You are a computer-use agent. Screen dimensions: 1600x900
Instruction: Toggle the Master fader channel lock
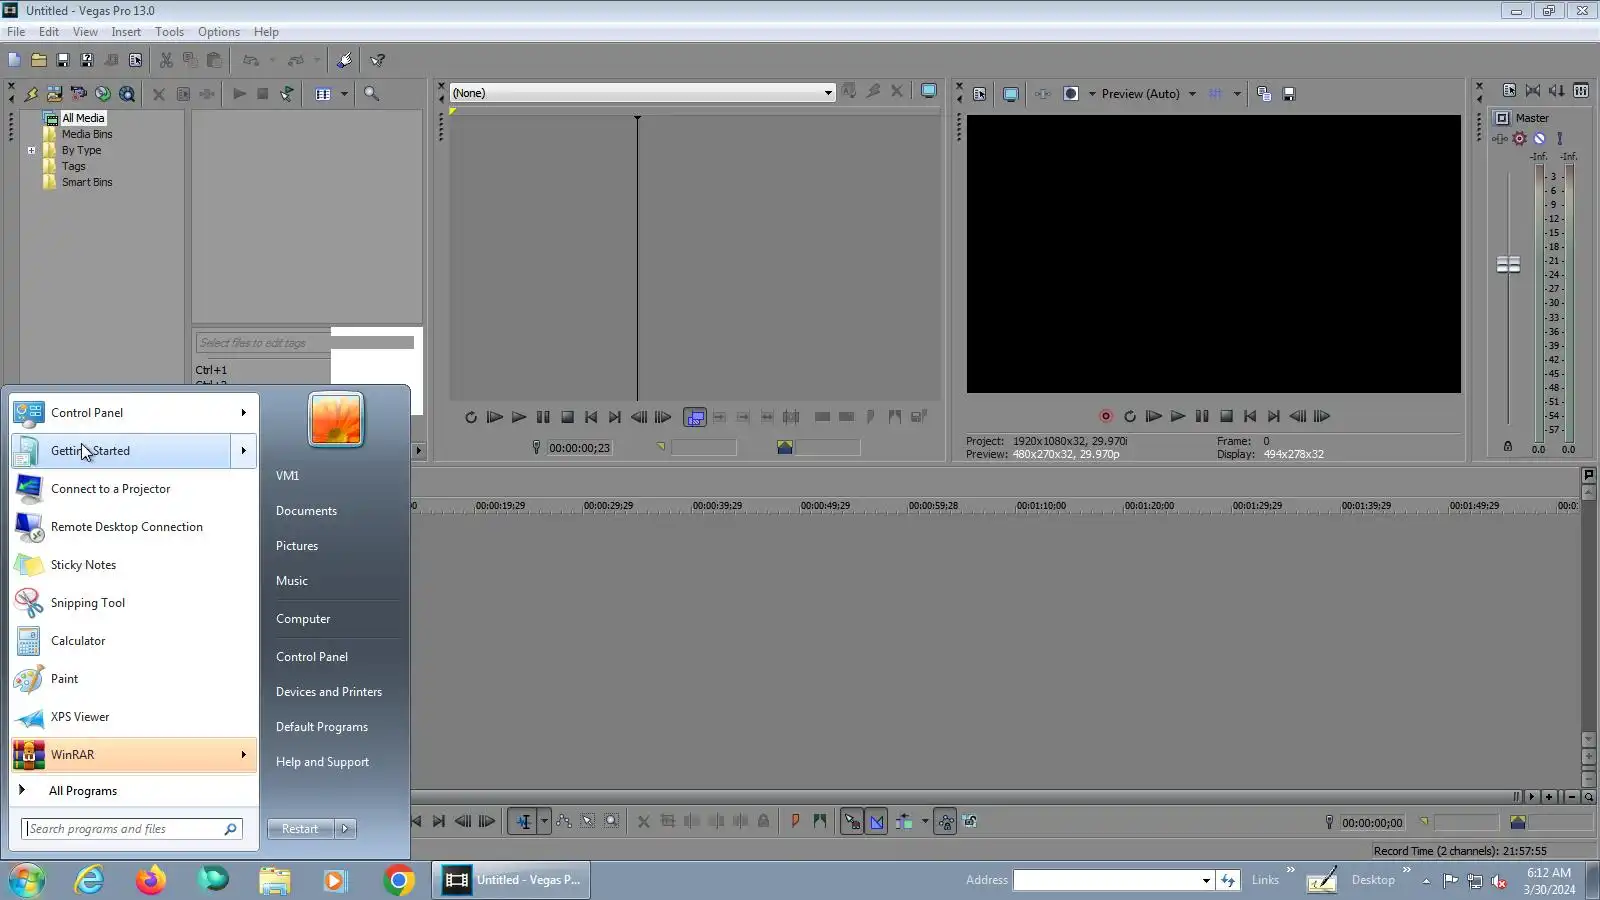coord(1508,447)
